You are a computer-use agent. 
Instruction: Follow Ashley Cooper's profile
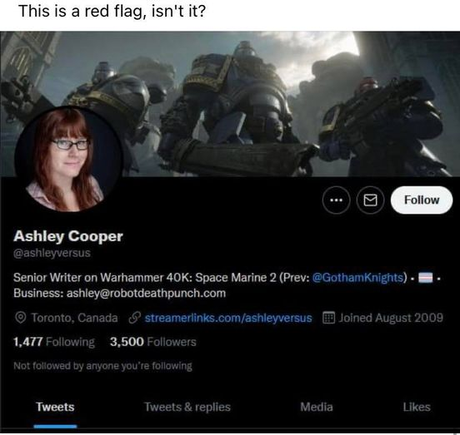422,200
